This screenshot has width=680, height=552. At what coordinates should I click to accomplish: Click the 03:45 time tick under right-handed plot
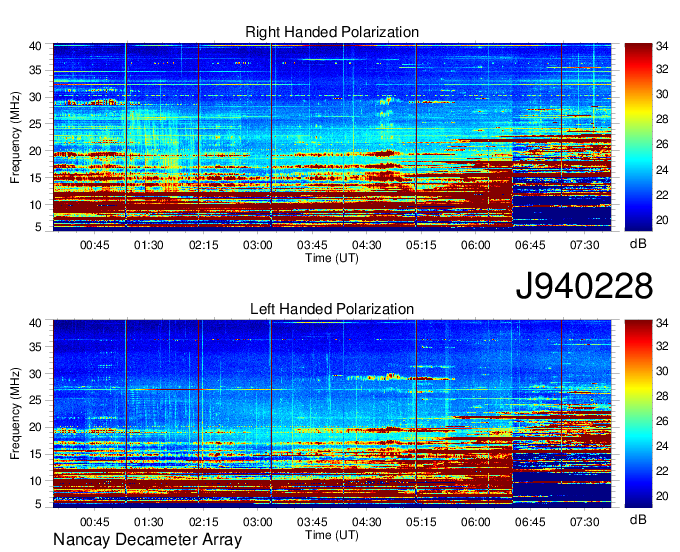click(x=312, y=245)
